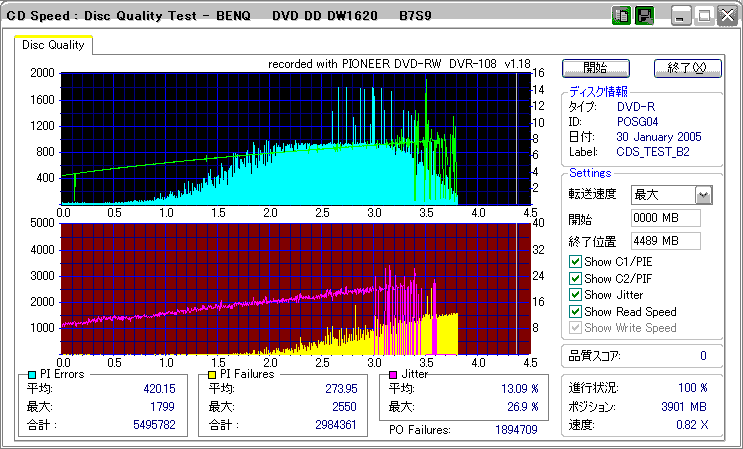Click the disc label CDS_TEST_B2
Image resolution: width=743 pixels, height=449 pixels.
[653, 152]
